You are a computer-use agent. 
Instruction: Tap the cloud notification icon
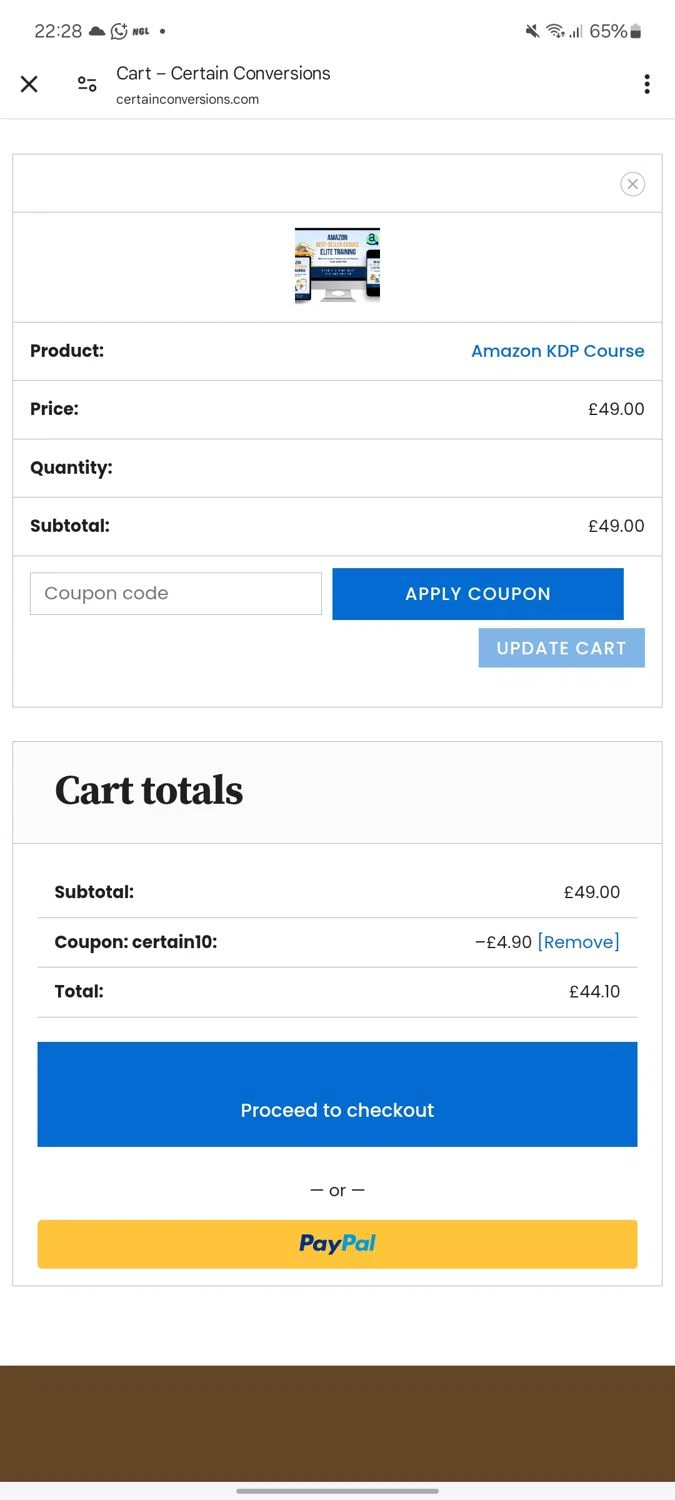[97, 31]
